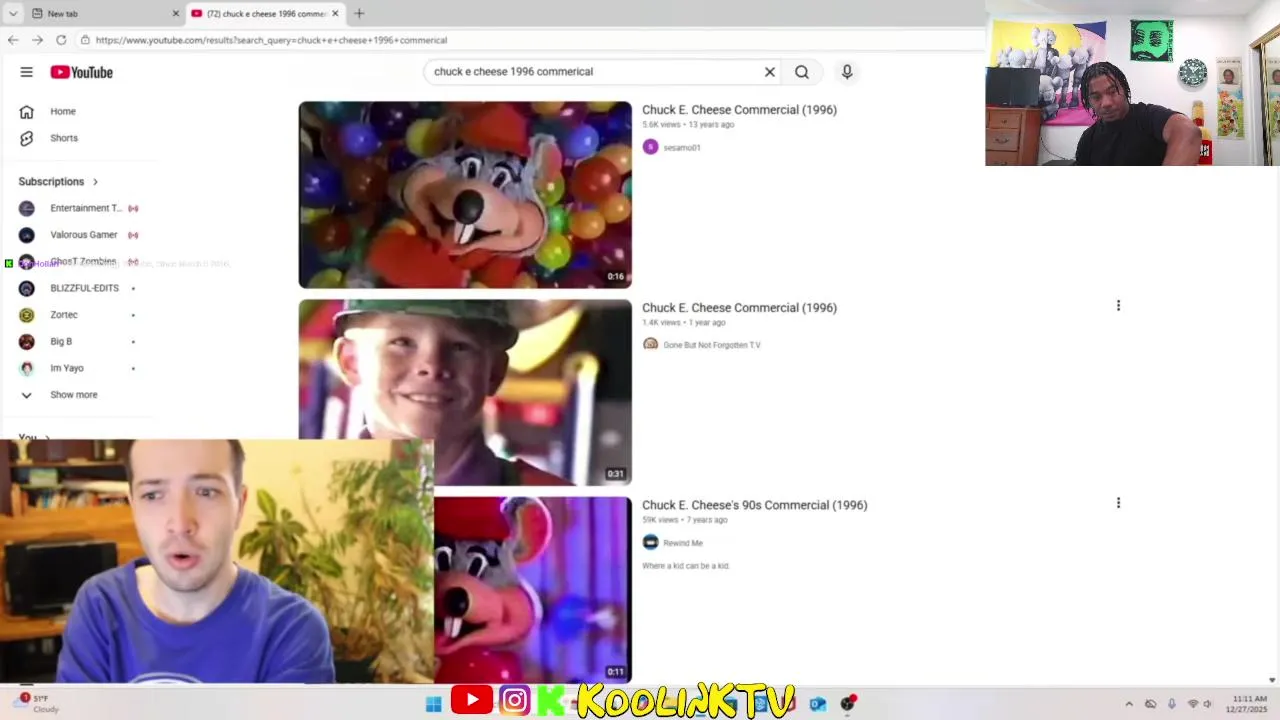This screenshot has width=1280, height=720.
Task: Open more options for 90s Commercial result
Action: coord(1118,504)
